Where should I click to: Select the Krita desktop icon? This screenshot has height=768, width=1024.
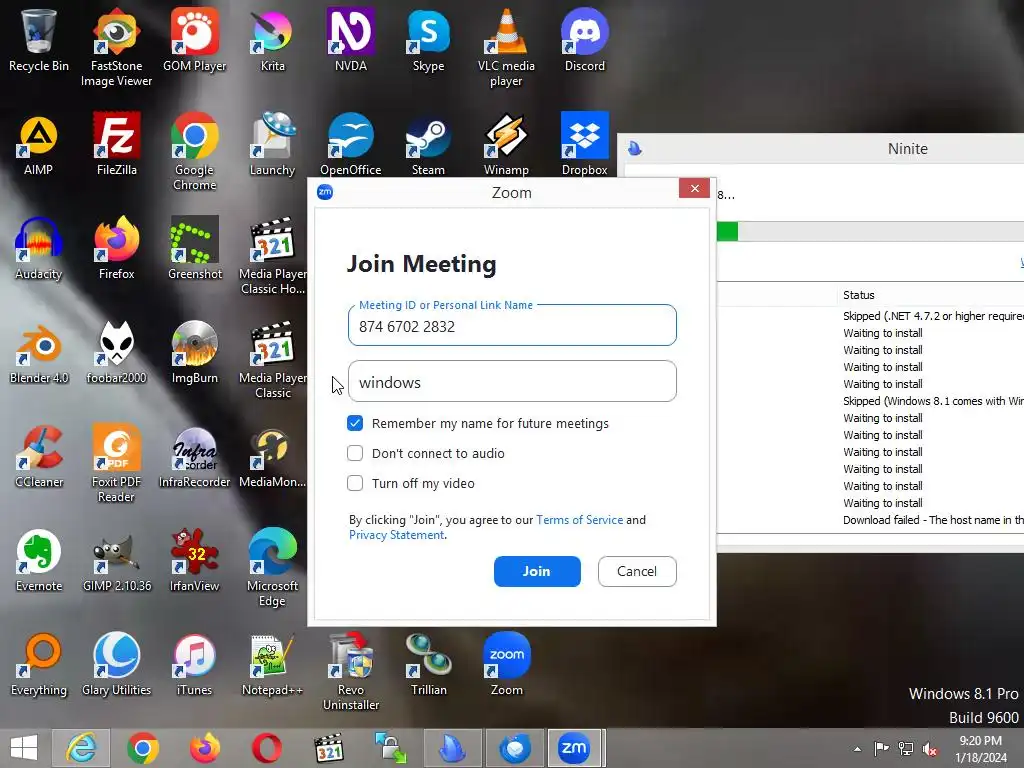(272, 39)
